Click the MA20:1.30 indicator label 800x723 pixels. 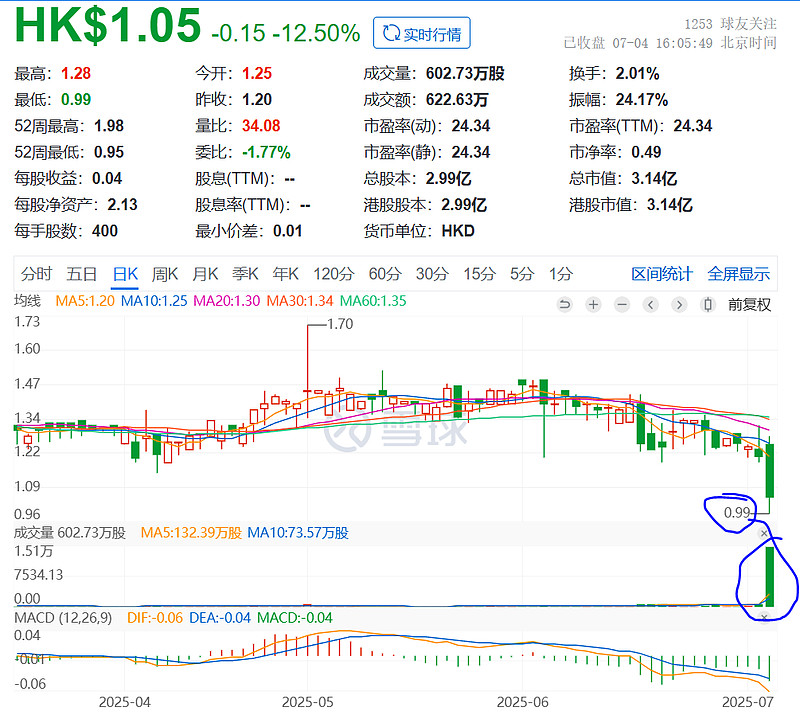pos(227,301)
